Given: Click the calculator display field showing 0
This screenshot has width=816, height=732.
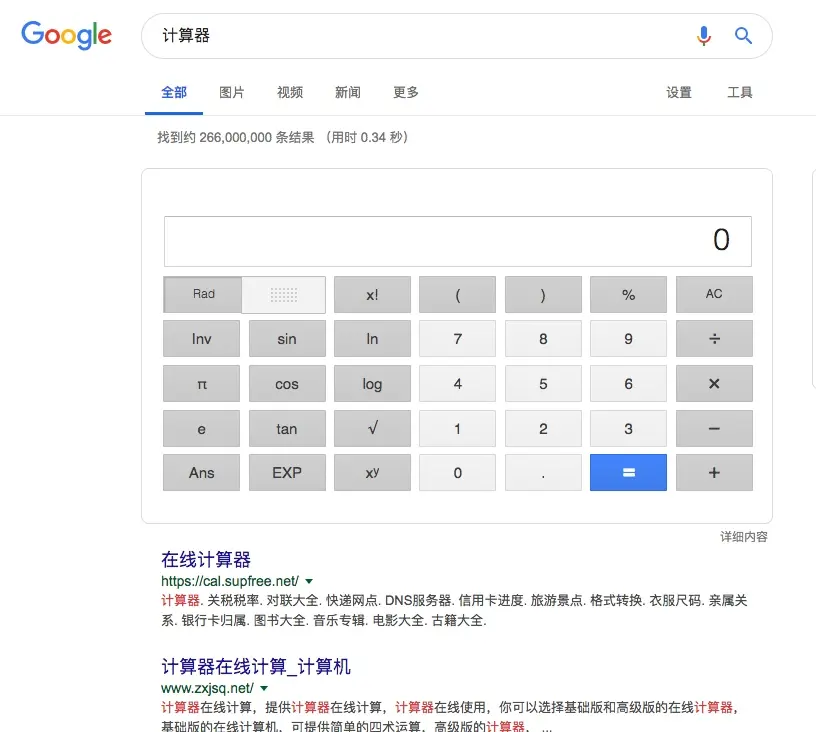Looking at the screenshot, I should (458, 241).
